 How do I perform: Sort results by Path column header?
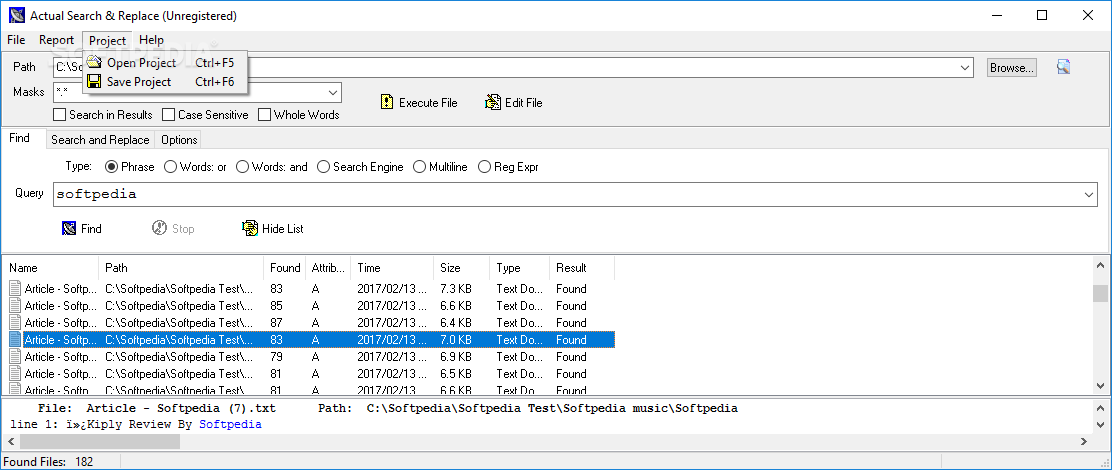tap(182, 268)
